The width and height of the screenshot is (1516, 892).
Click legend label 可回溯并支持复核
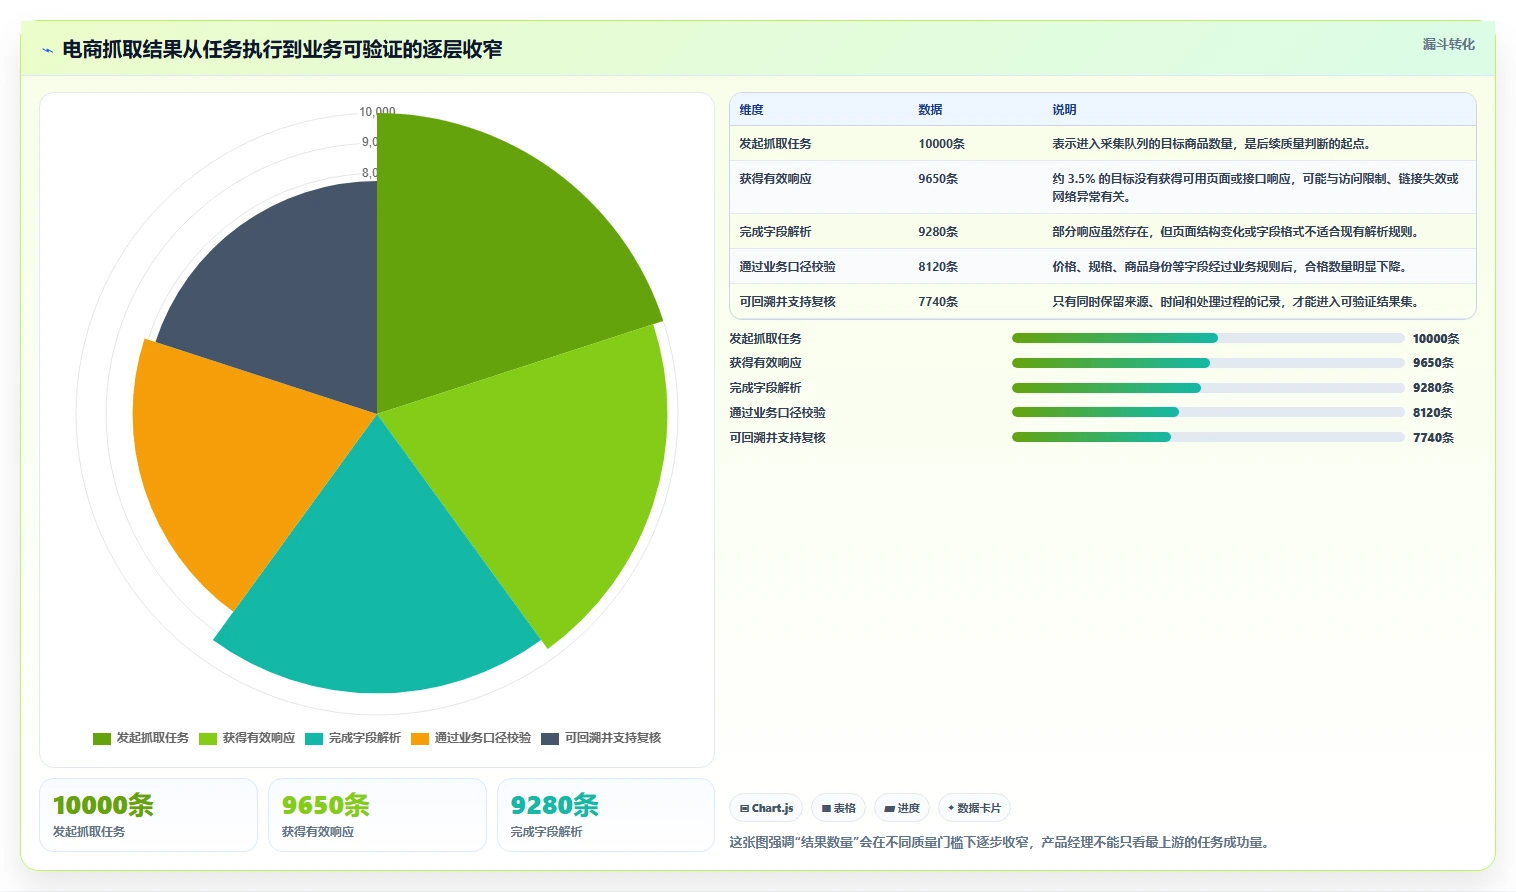[x=613, y=738]
